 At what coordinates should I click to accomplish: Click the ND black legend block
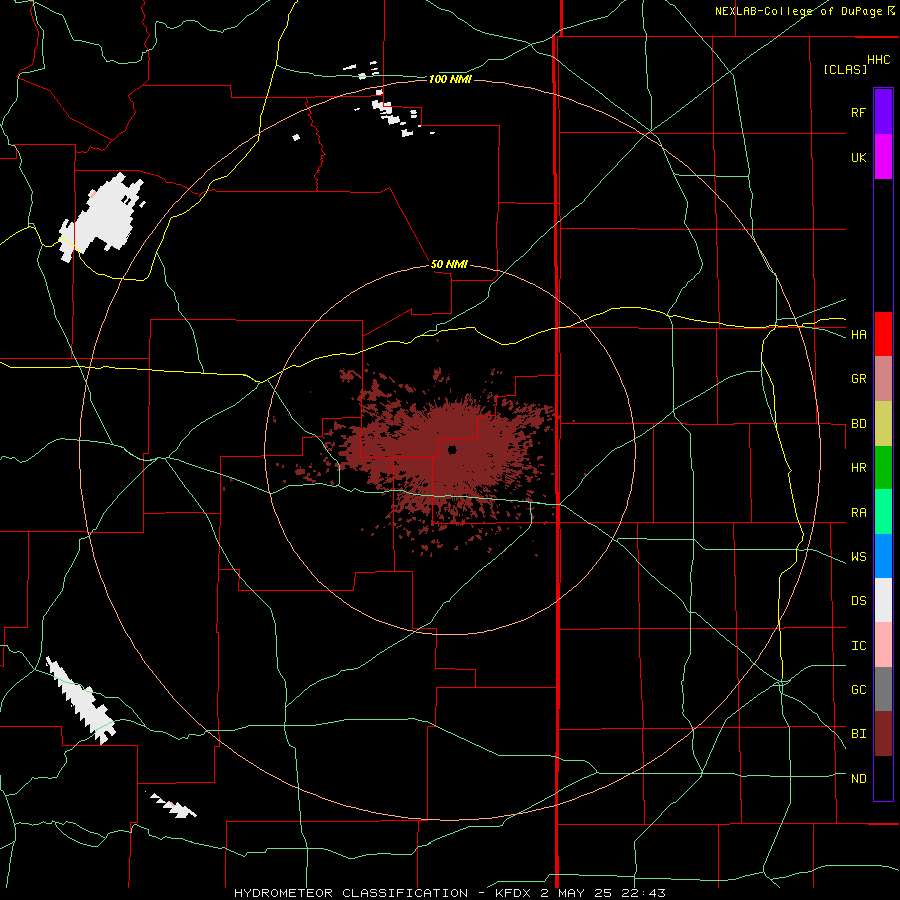coord(883,778)
